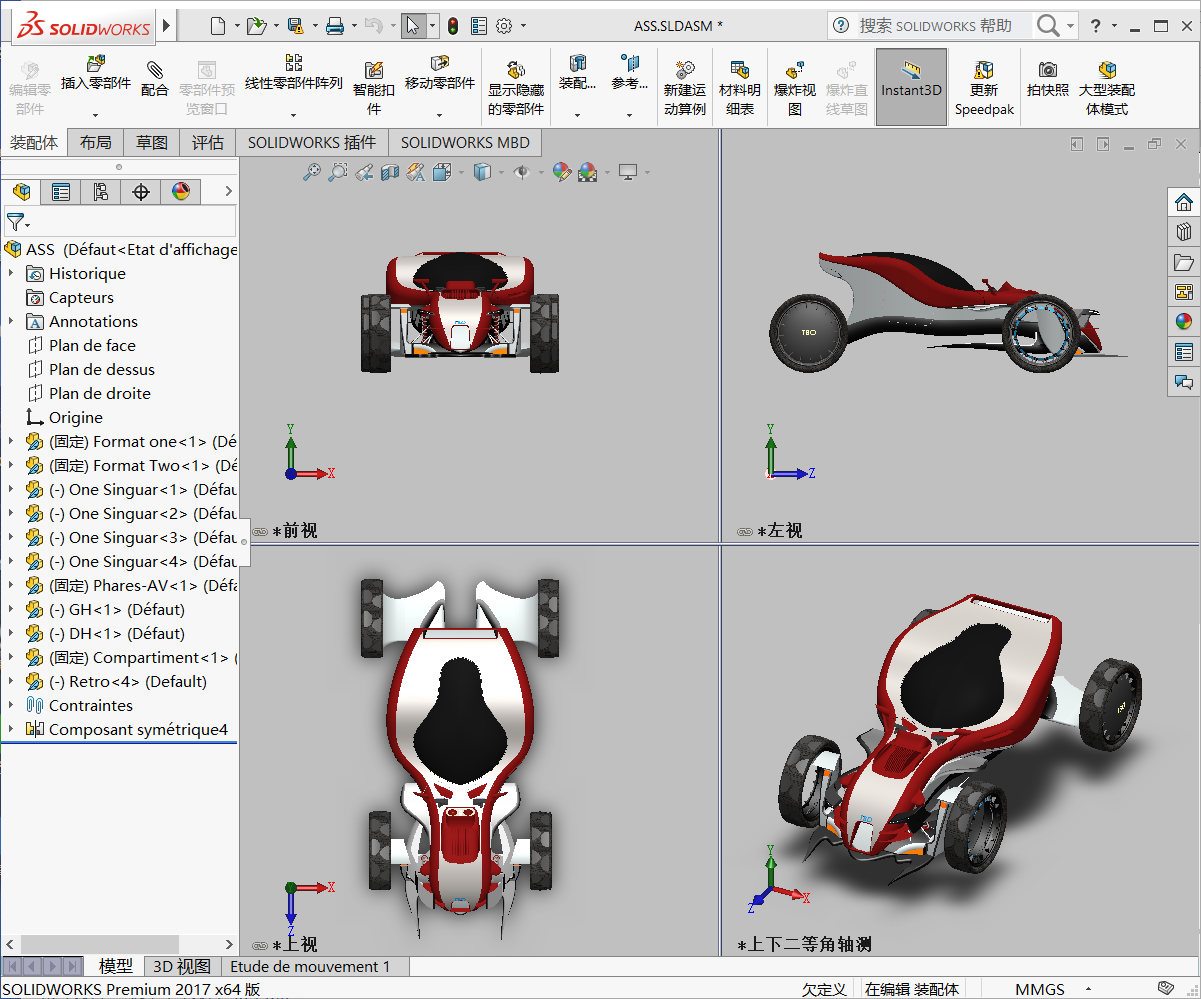Image resolution: width=1201 pixels, height=999 pixels.
Task: Select Origine in the feature tree
Action: tap(76, 417)
